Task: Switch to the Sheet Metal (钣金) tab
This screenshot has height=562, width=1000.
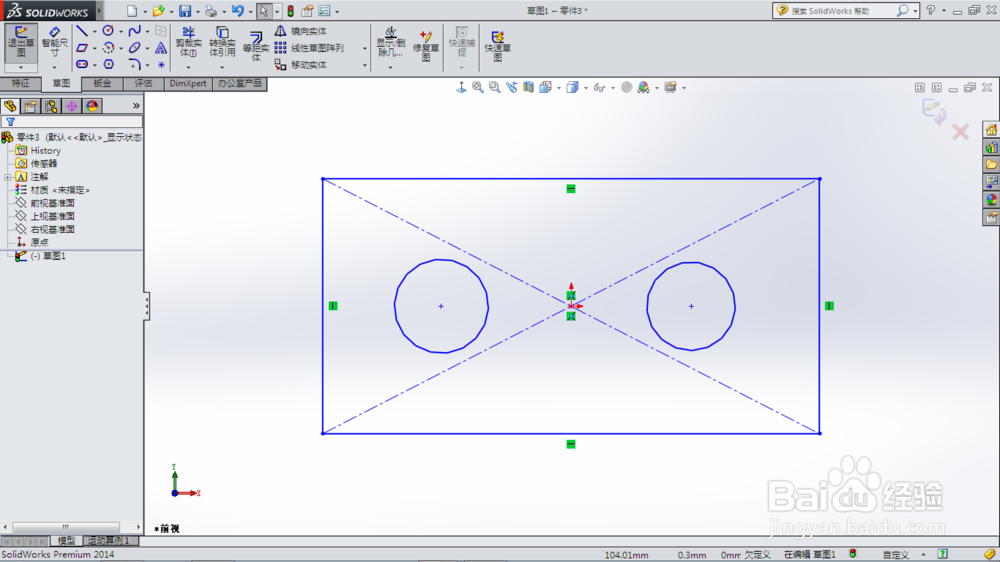Action: (102, 84)
